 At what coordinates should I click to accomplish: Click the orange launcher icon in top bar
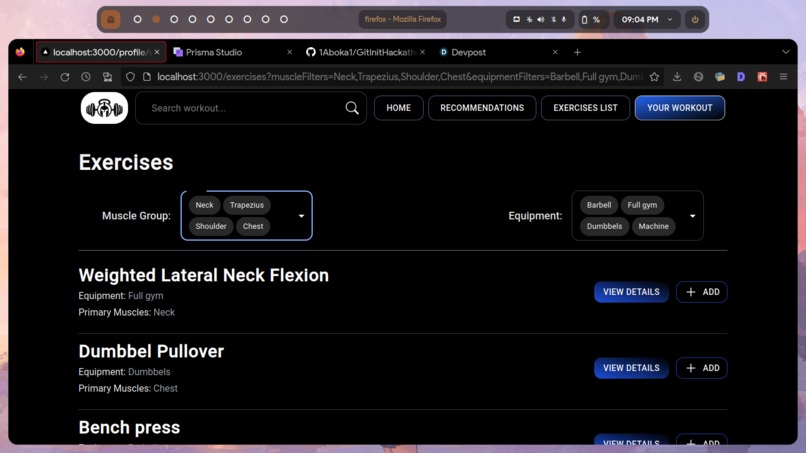[x=111, y=20]
